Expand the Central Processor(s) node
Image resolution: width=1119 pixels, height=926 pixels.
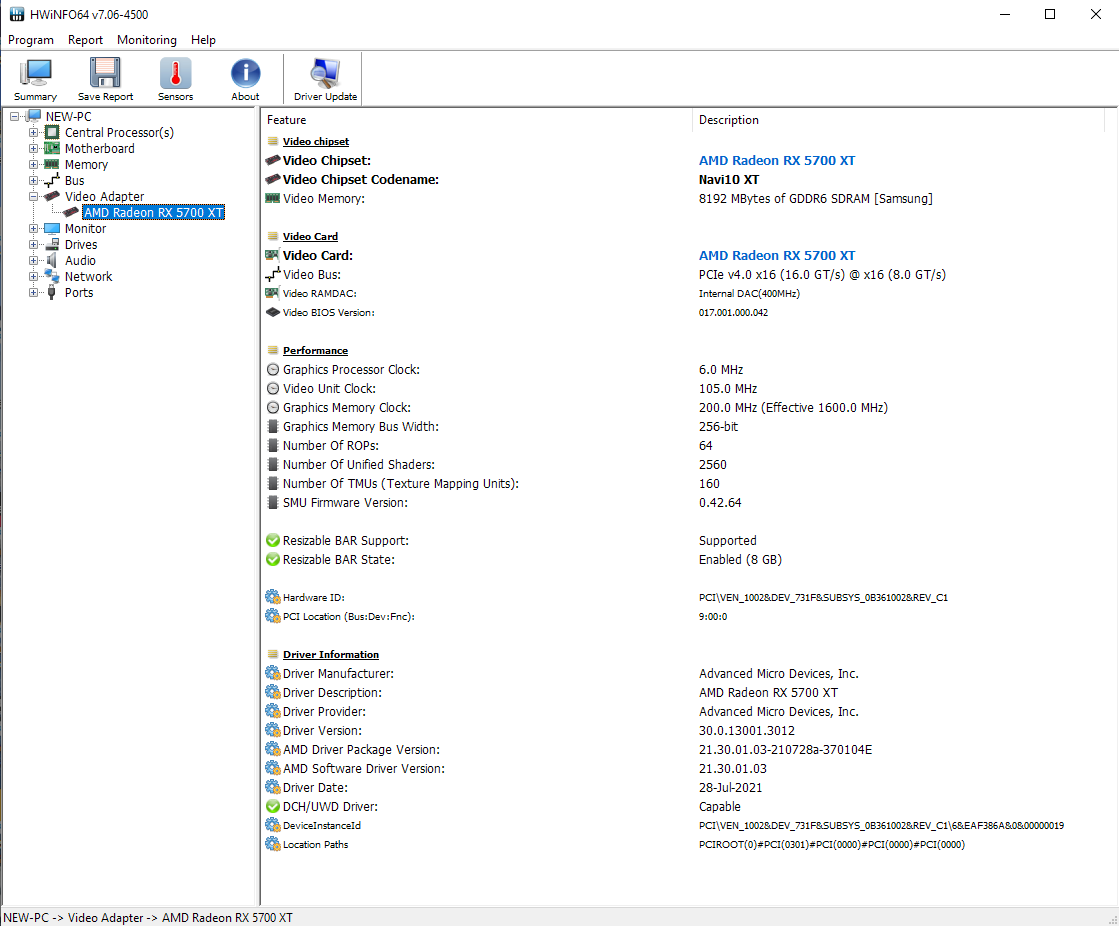[x=34, y=133]
